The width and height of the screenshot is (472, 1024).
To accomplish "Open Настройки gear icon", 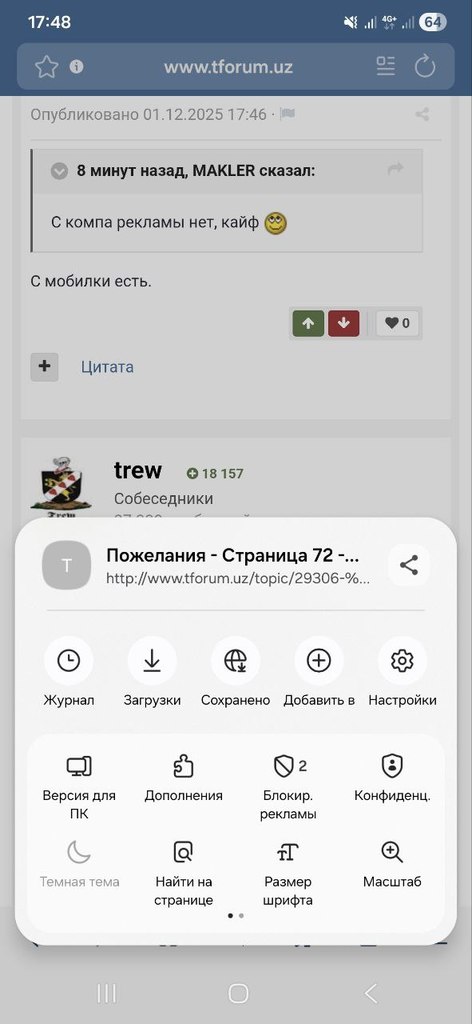I will click(402, 662).
